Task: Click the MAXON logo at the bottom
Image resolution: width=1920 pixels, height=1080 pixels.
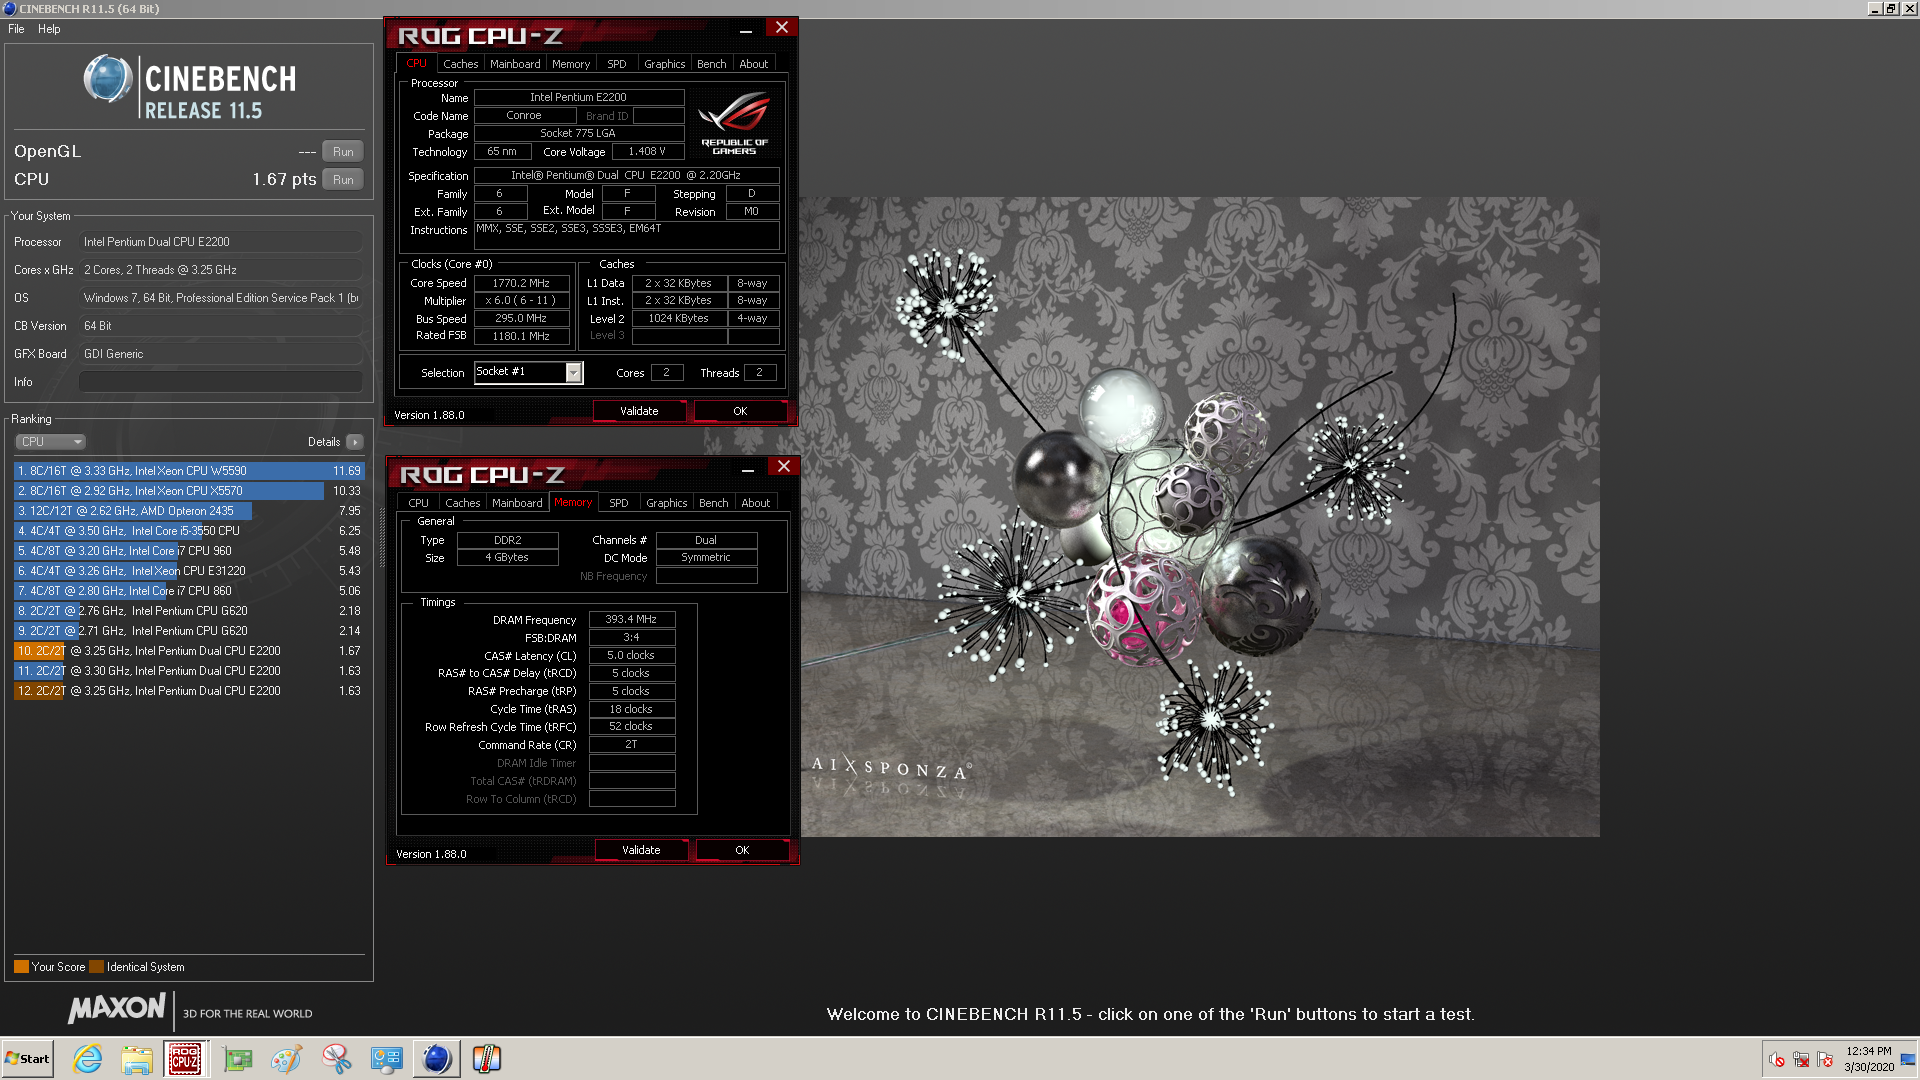Action: tap(116, 1008)
